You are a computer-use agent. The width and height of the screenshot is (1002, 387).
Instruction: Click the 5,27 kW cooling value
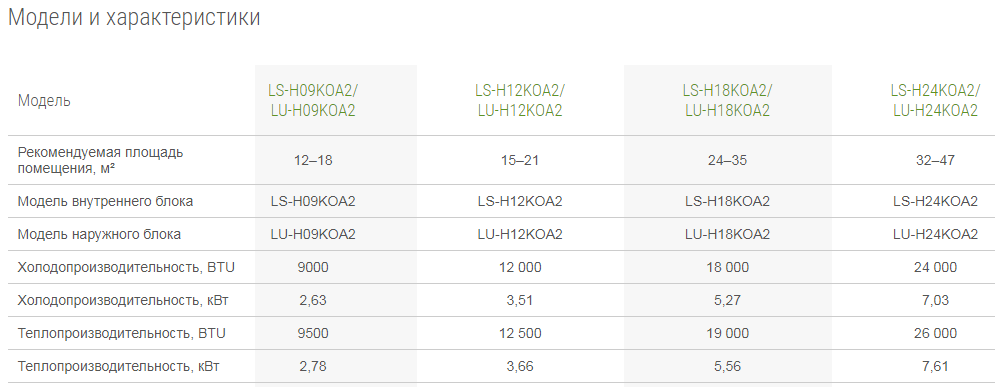click(727, 300)
